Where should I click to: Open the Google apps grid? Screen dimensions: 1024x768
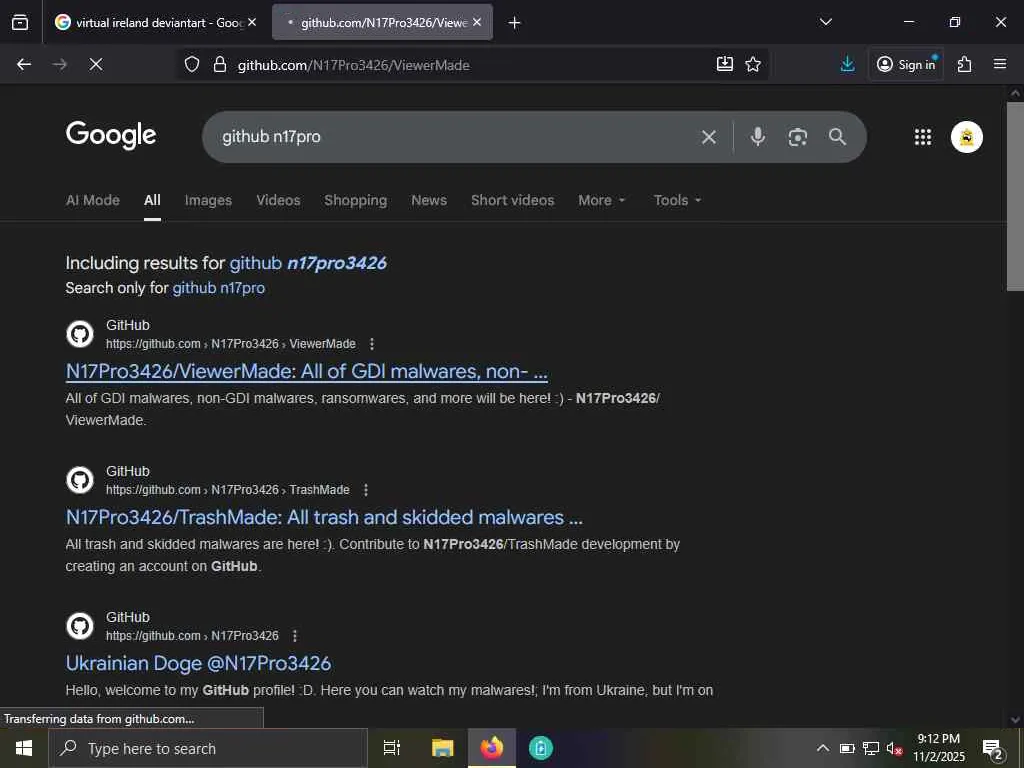coord(923,137)
